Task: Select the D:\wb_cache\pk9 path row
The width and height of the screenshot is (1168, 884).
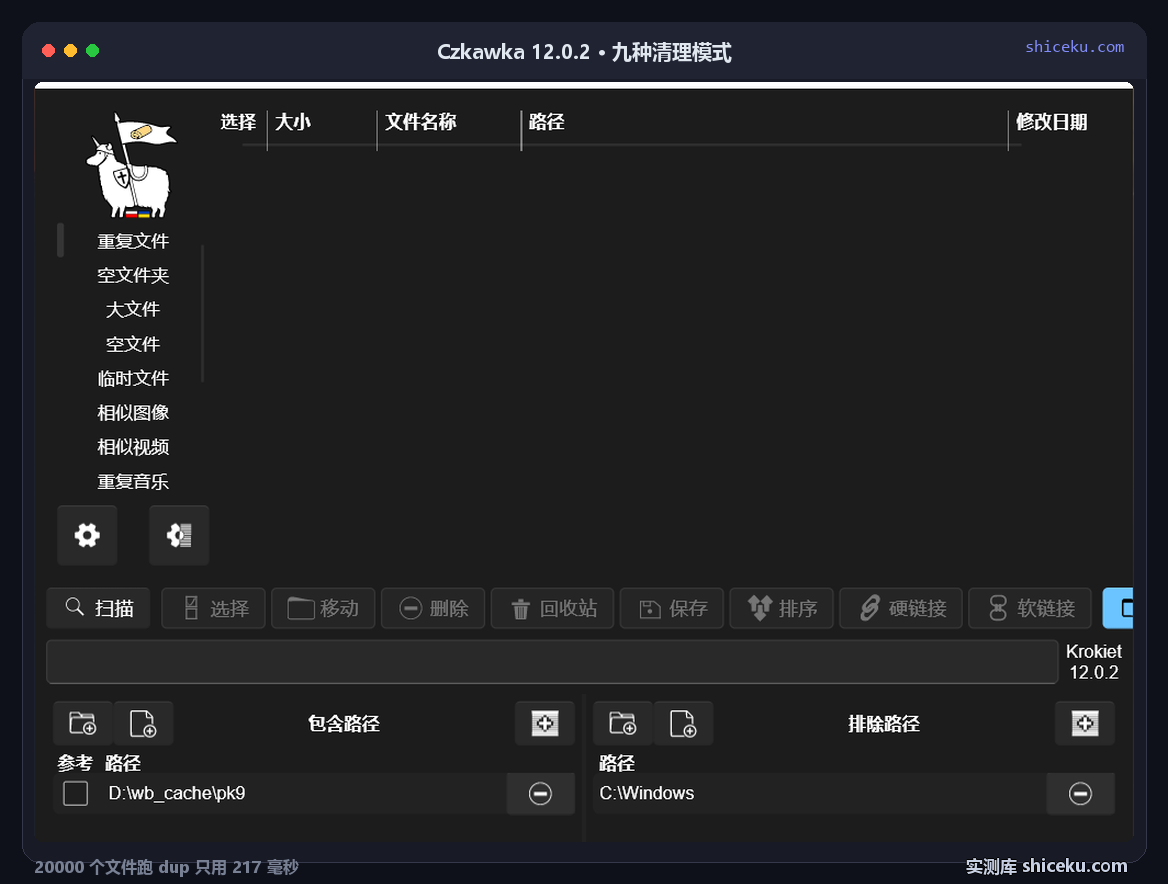Action: tap(280, 793)
